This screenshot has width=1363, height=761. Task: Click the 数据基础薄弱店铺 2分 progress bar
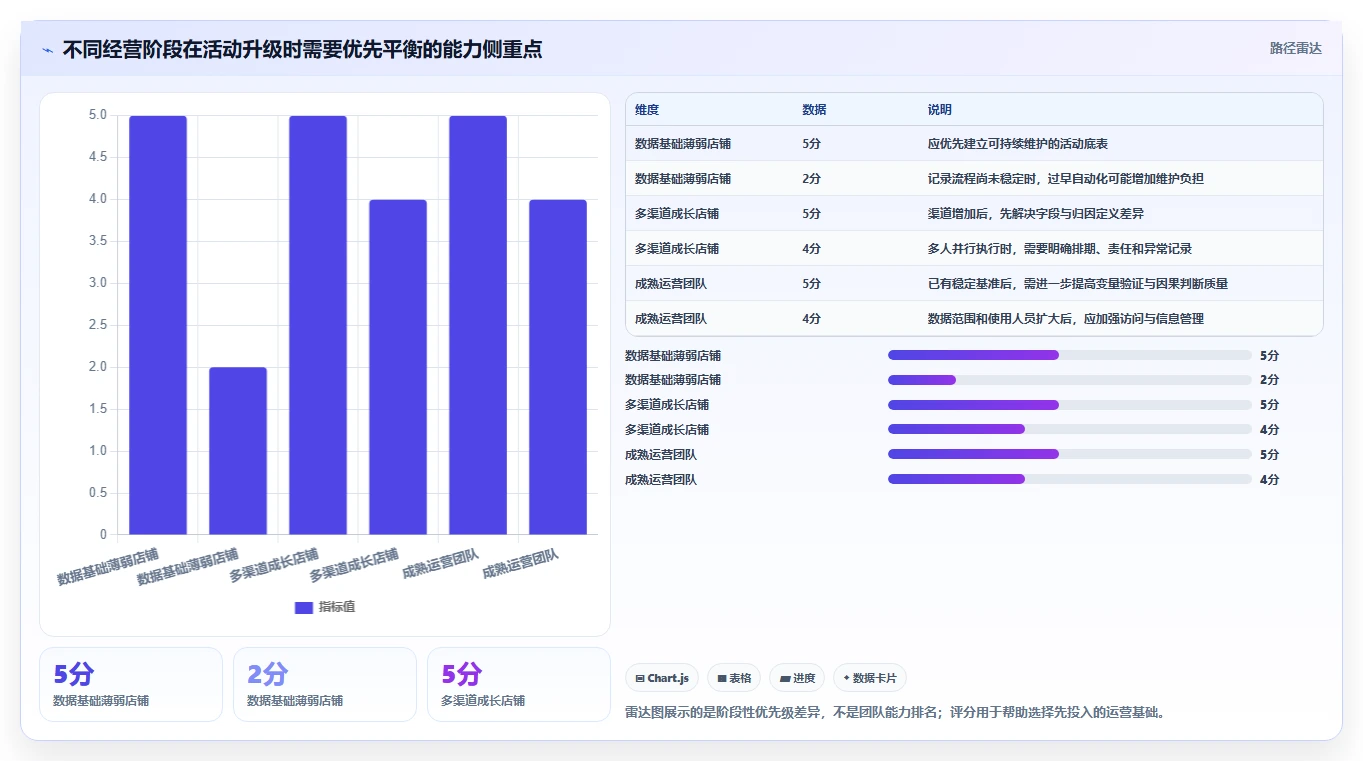(x=1070, y=380)
